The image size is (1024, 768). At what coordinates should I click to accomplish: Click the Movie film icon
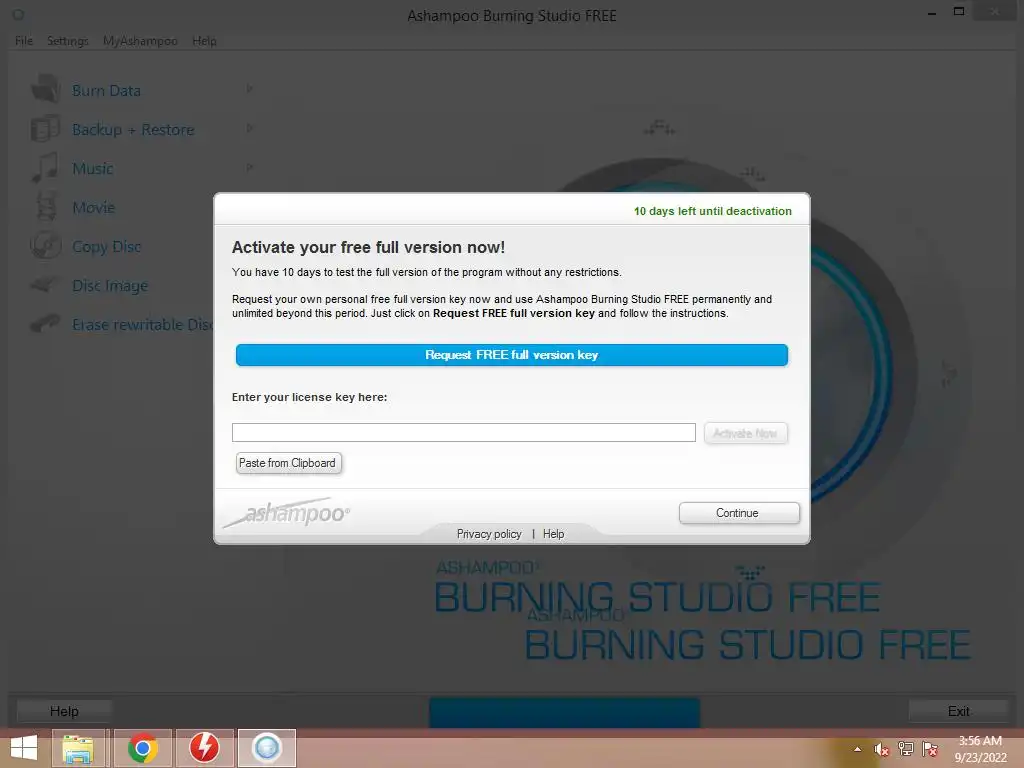(x=46, y=207)
